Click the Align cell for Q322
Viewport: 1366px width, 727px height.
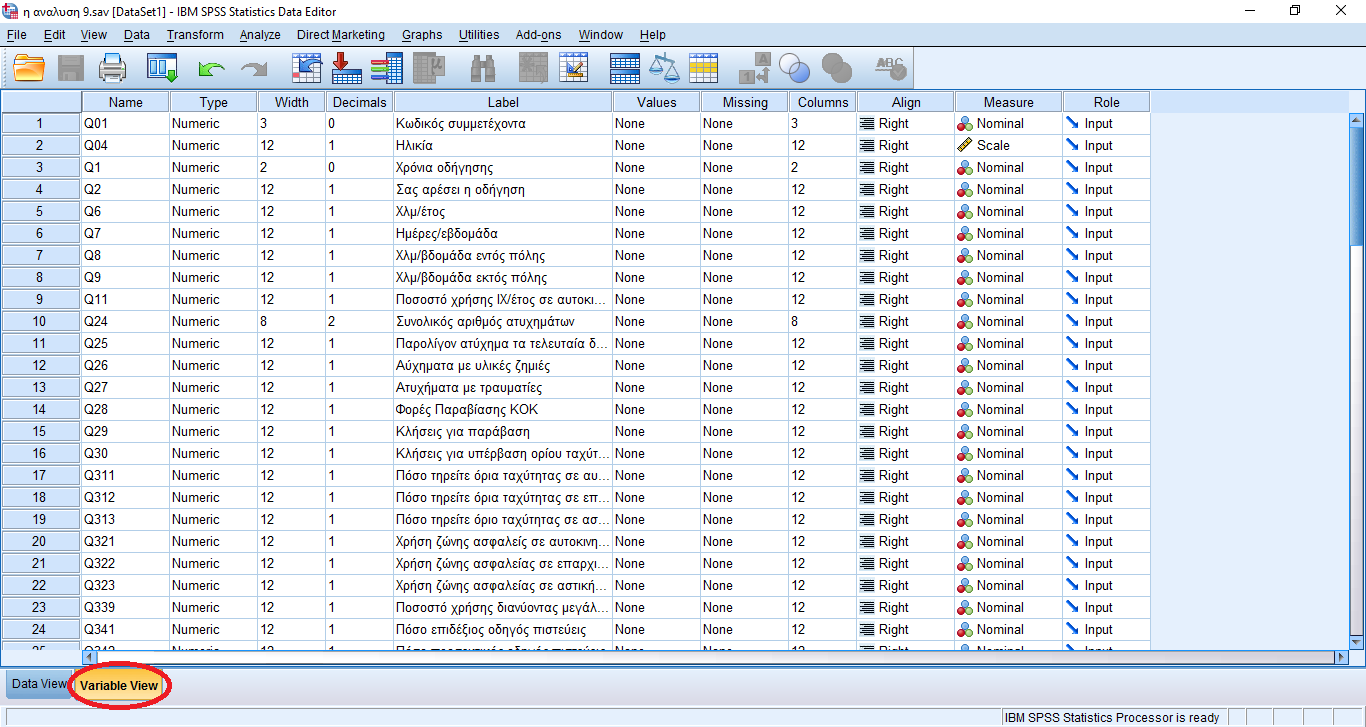906,564
